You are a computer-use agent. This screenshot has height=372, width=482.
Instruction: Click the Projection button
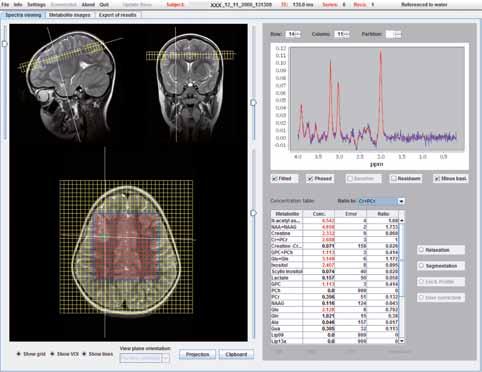(x=197, y=354)
